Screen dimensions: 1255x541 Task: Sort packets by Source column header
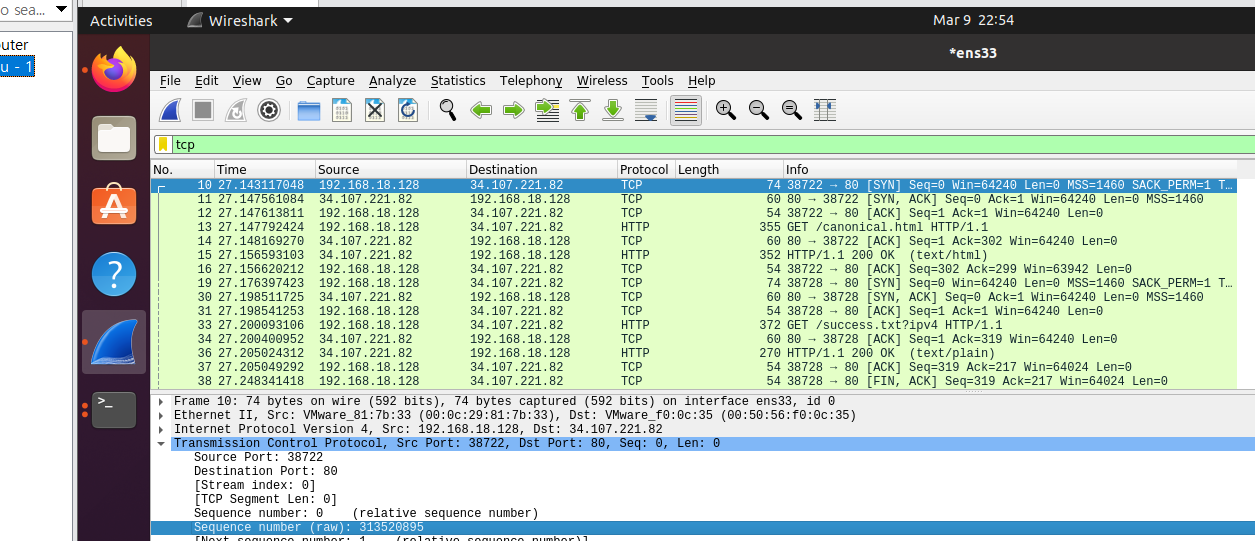[x=390, y=169]
